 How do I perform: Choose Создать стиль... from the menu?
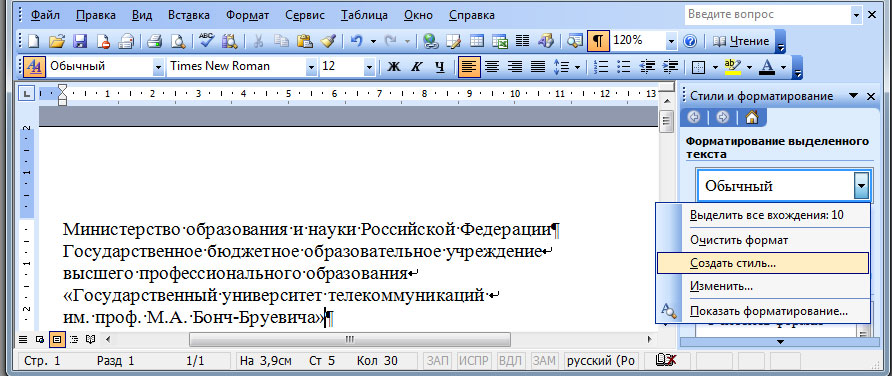[x=762, y=263]
